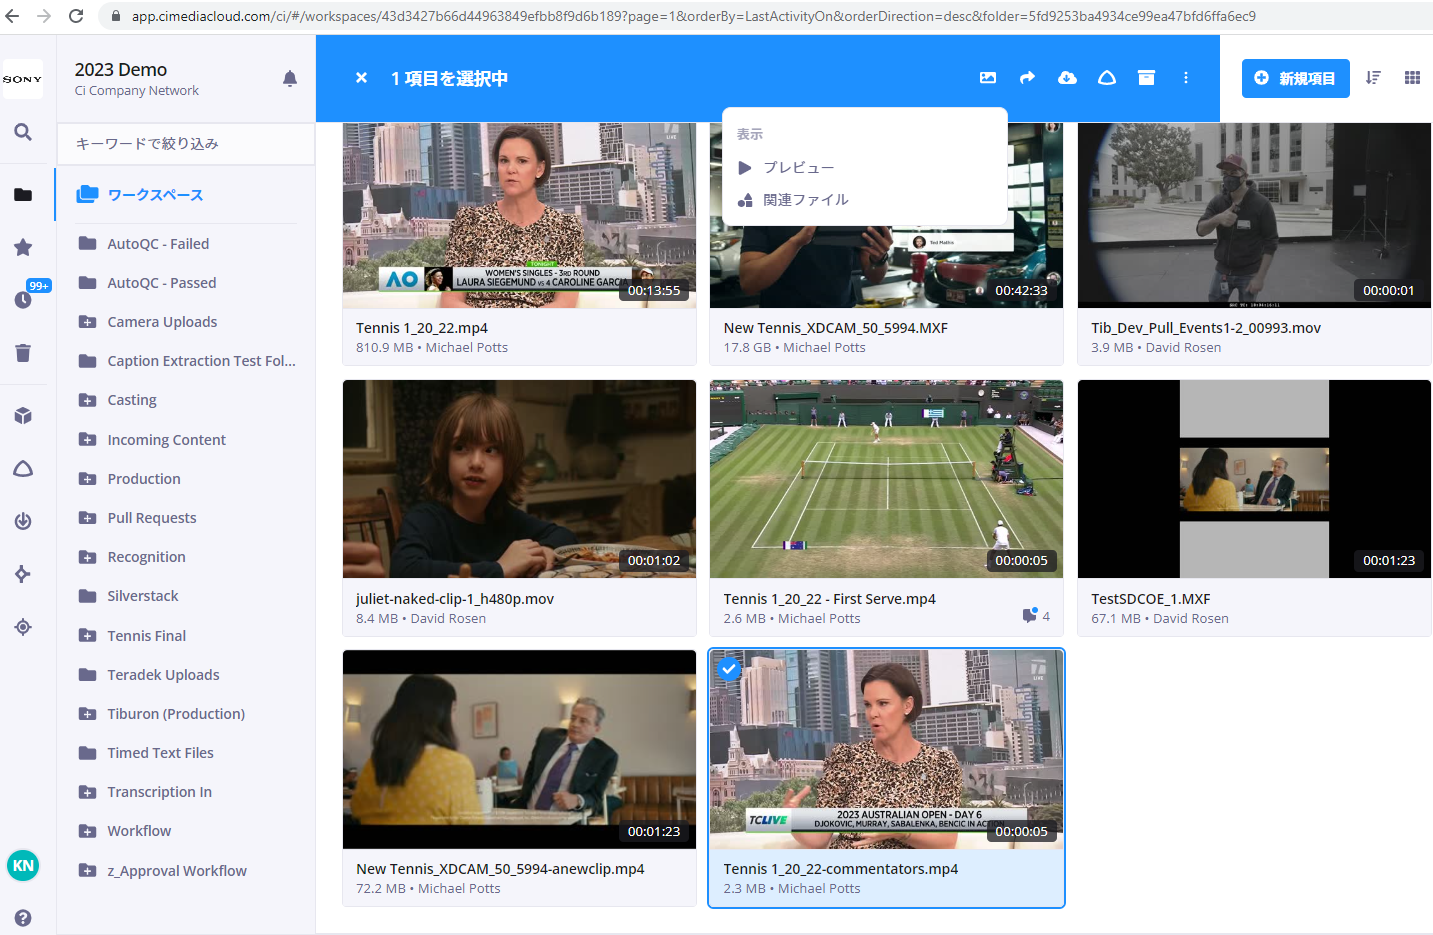Click the cloud download icon in selection bar
Image resolution: width=1433 pixels, height=935 pixels.
click(1067, 78)
